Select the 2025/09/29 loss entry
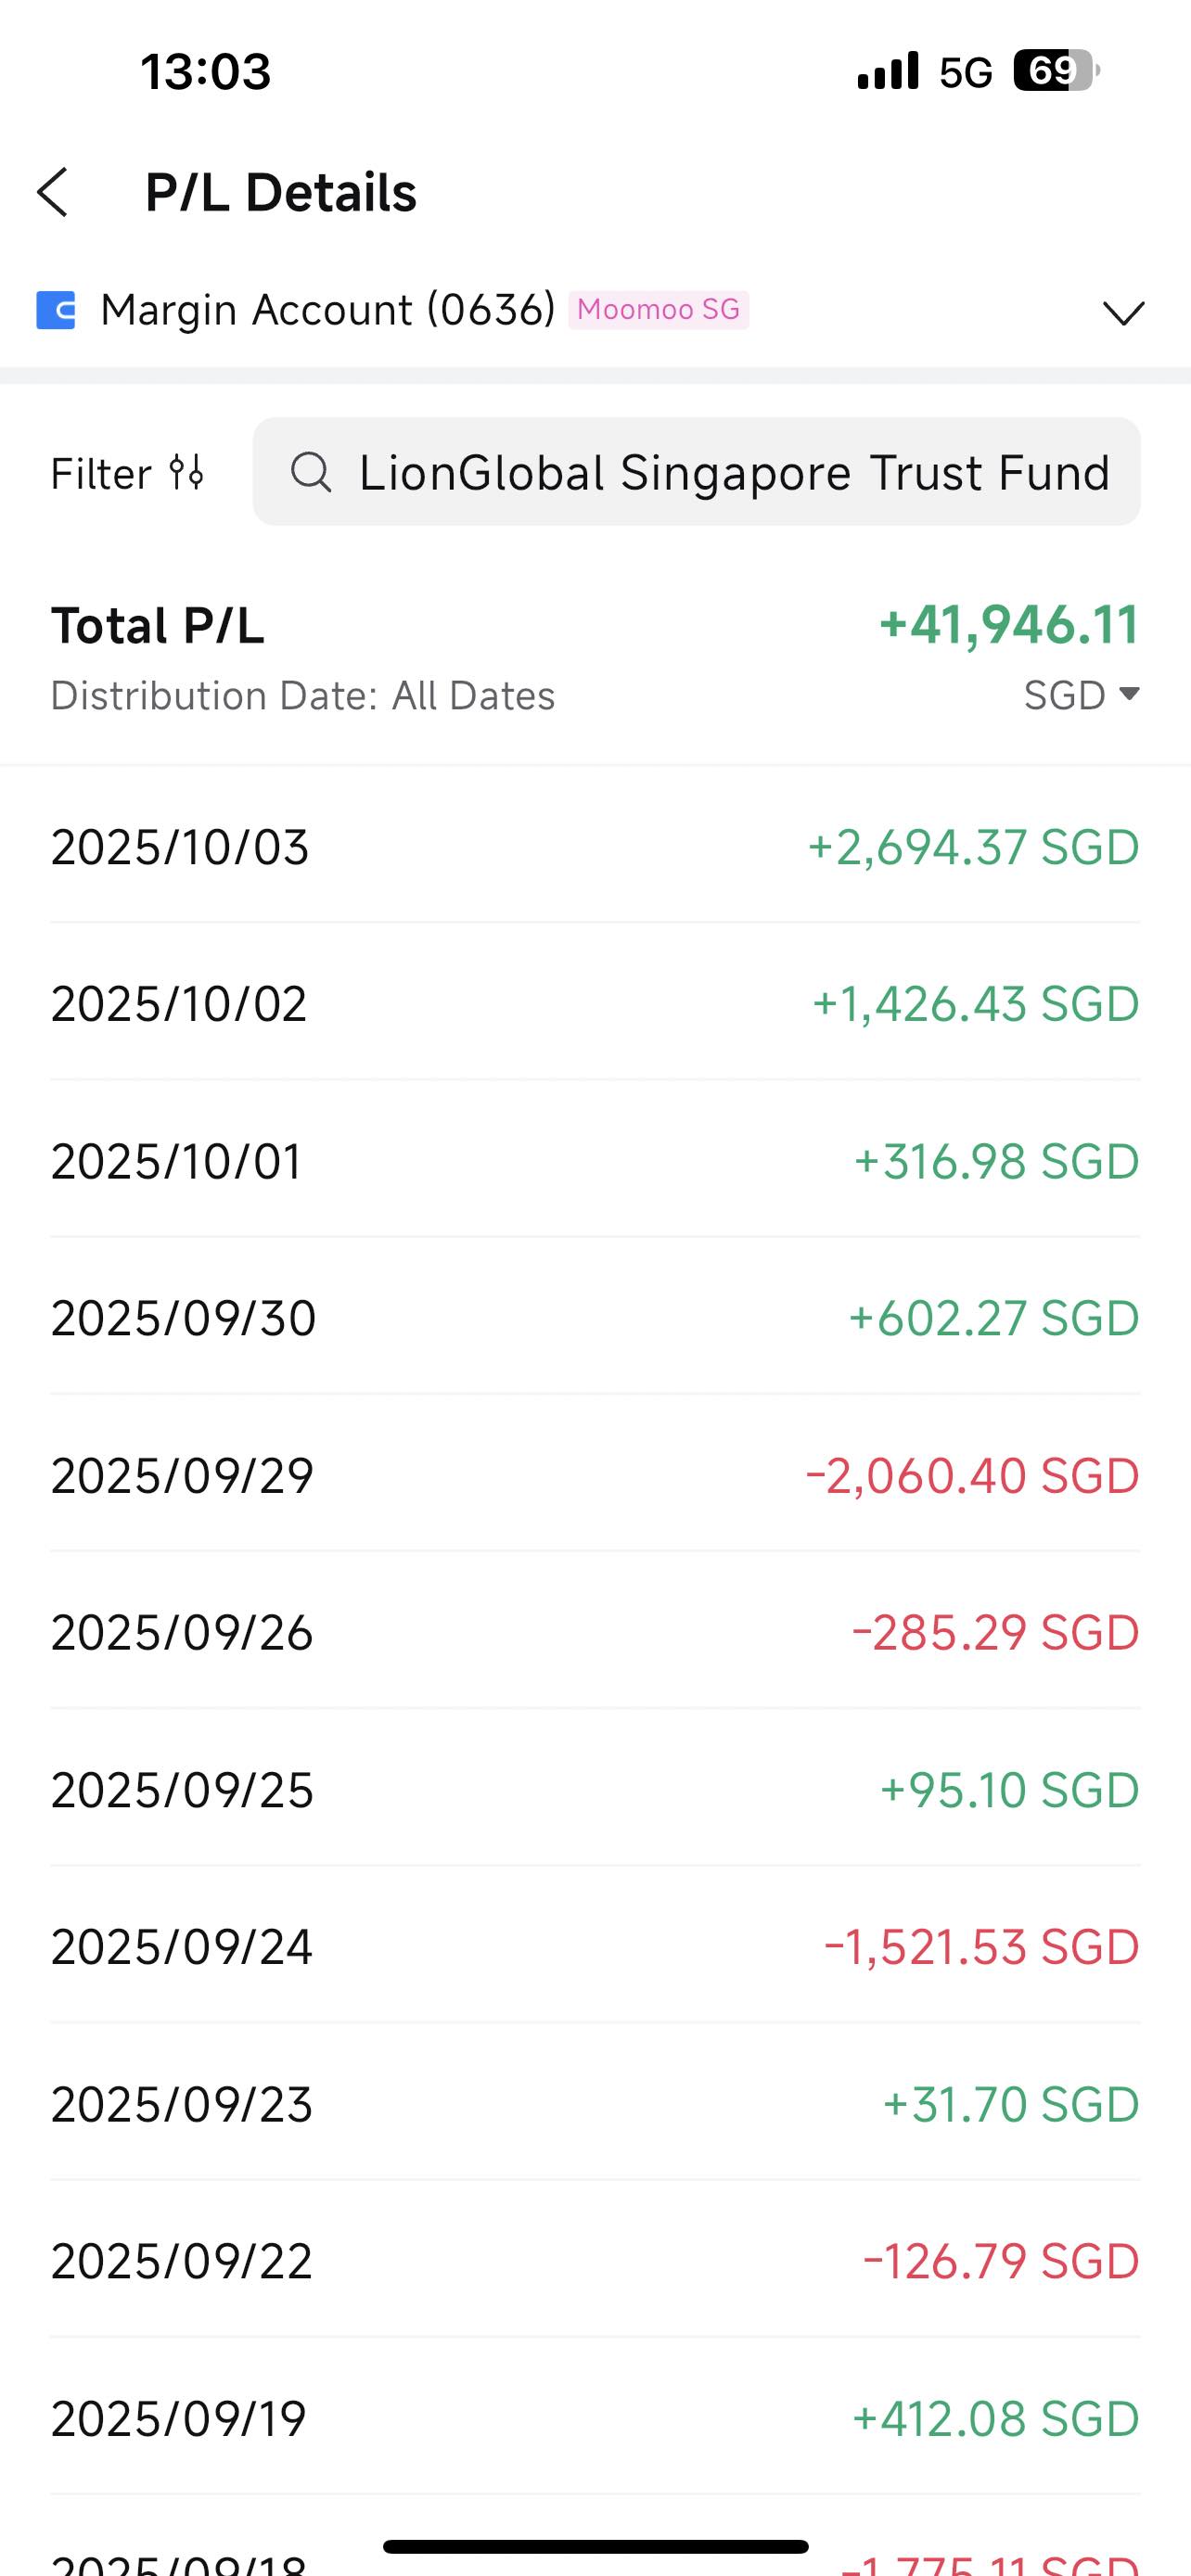1191x2576 pixels. 595,1475
